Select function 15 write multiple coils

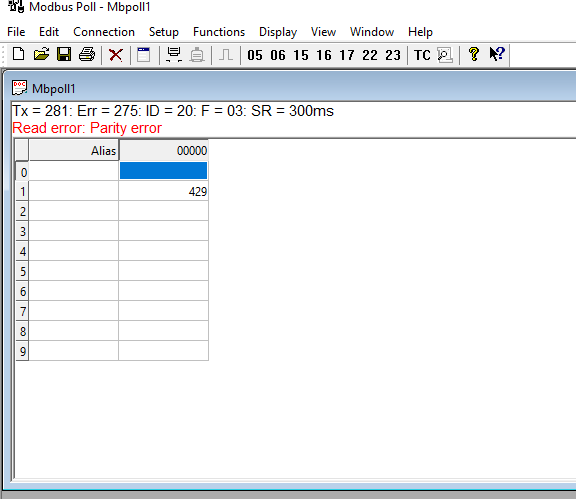pyautogui.click(x=301, y=55)
